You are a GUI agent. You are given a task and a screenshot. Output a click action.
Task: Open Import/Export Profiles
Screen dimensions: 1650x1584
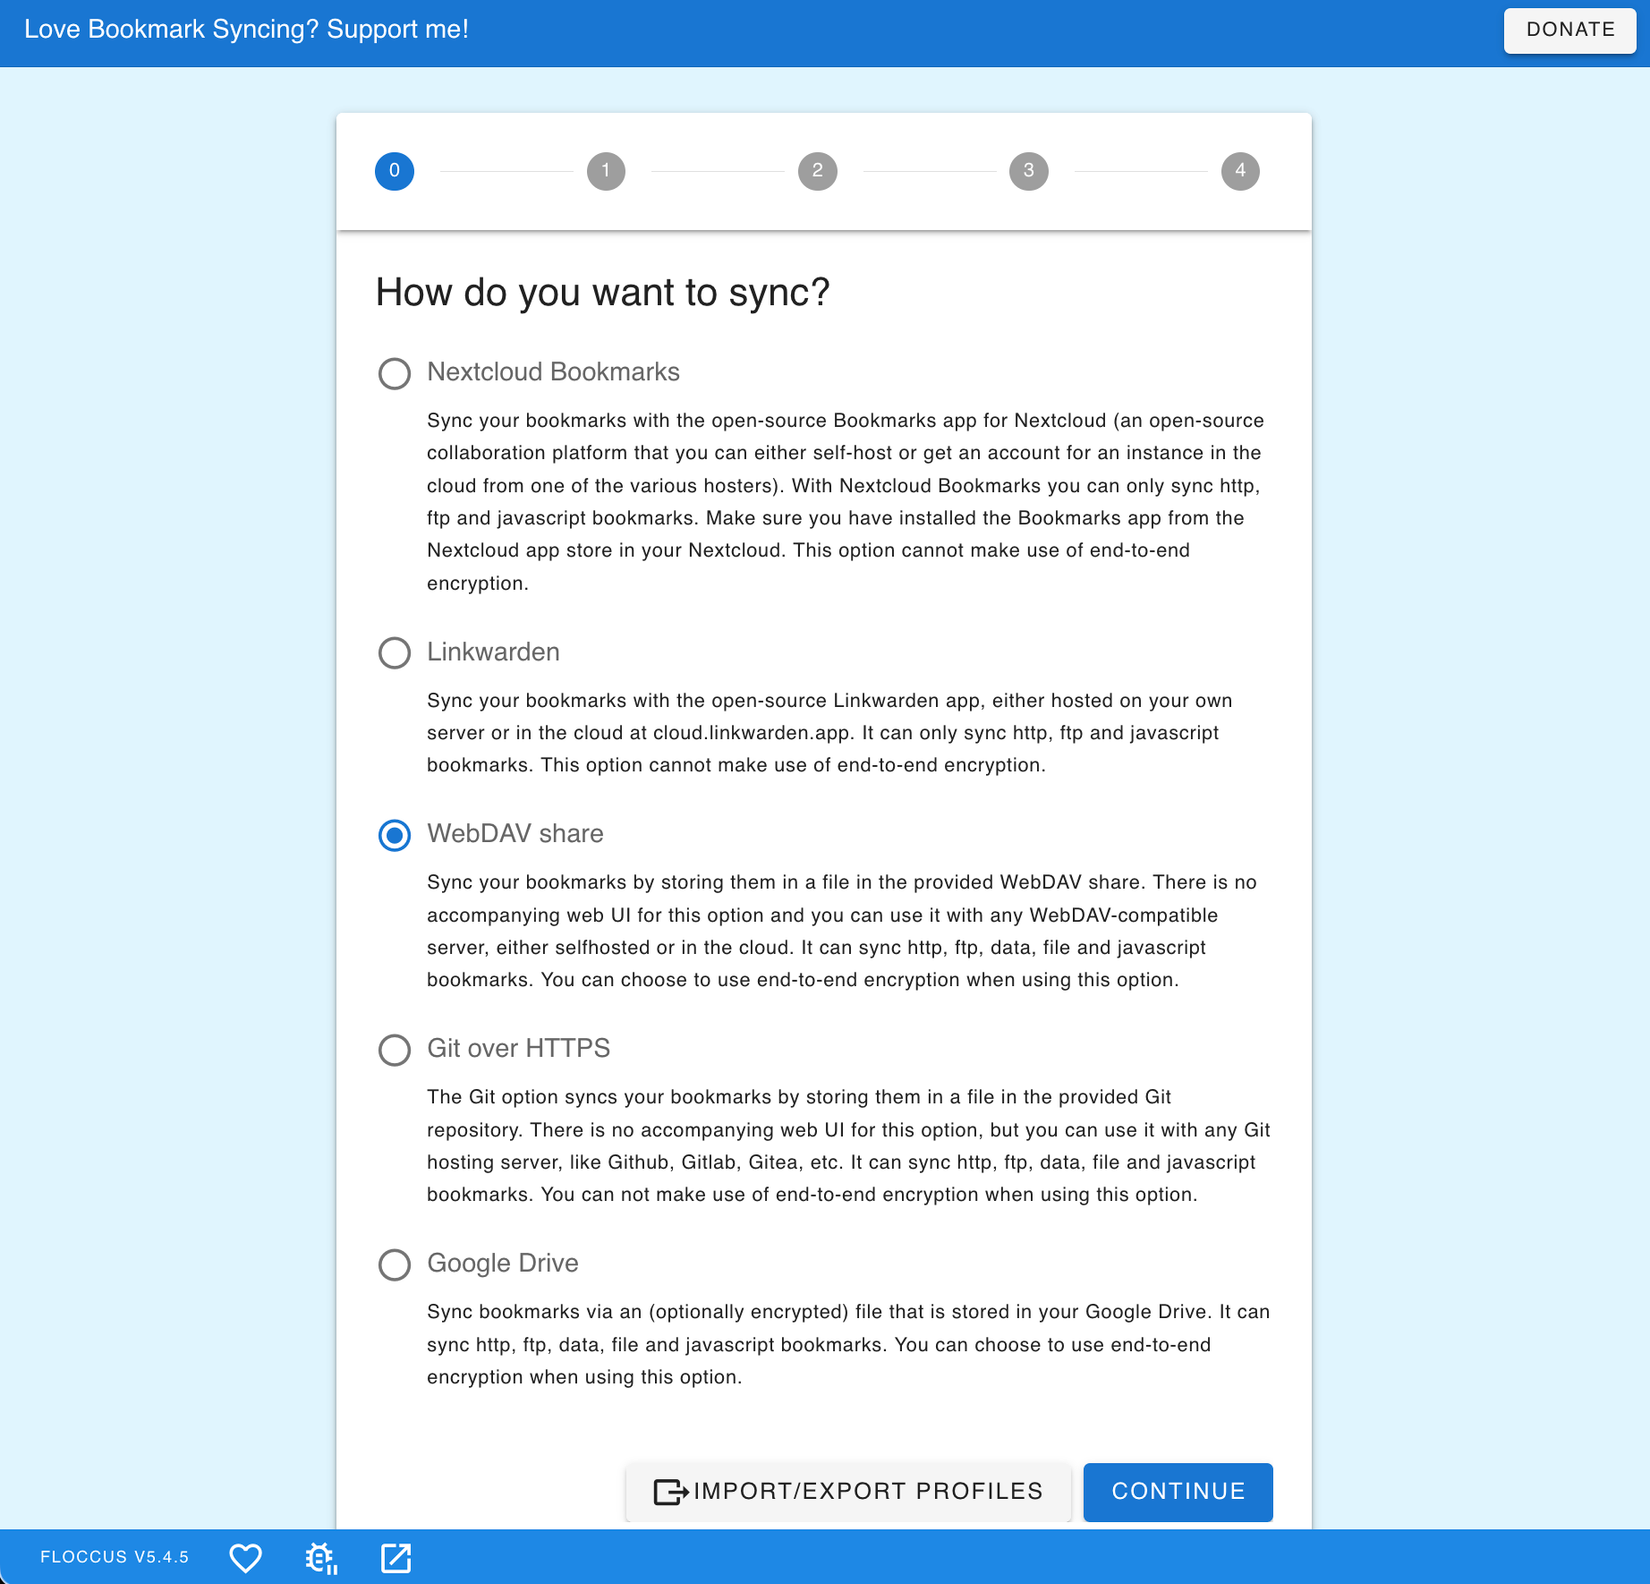847,1491
